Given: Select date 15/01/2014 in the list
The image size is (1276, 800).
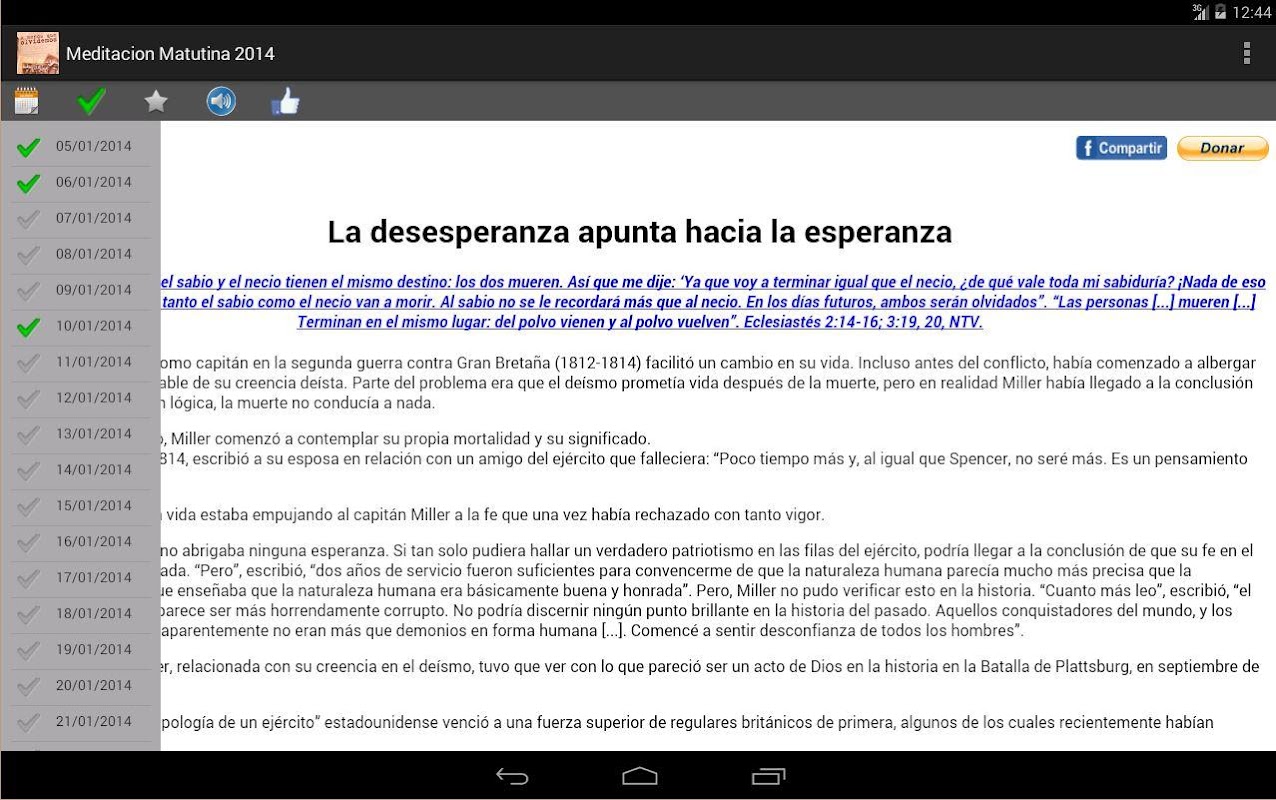Looking at the screenshot, I should click(94, 506).
